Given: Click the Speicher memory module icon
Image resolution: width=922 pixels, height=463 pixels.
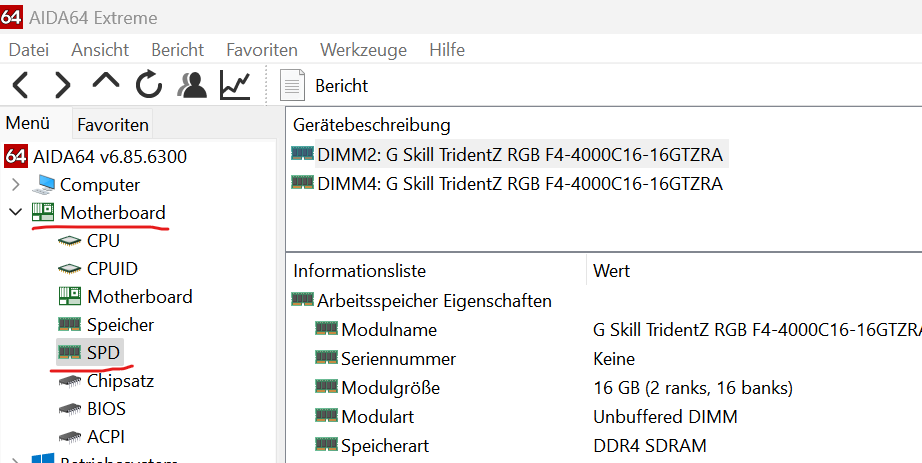Looking at the screenshot, I should pos(69,324).
